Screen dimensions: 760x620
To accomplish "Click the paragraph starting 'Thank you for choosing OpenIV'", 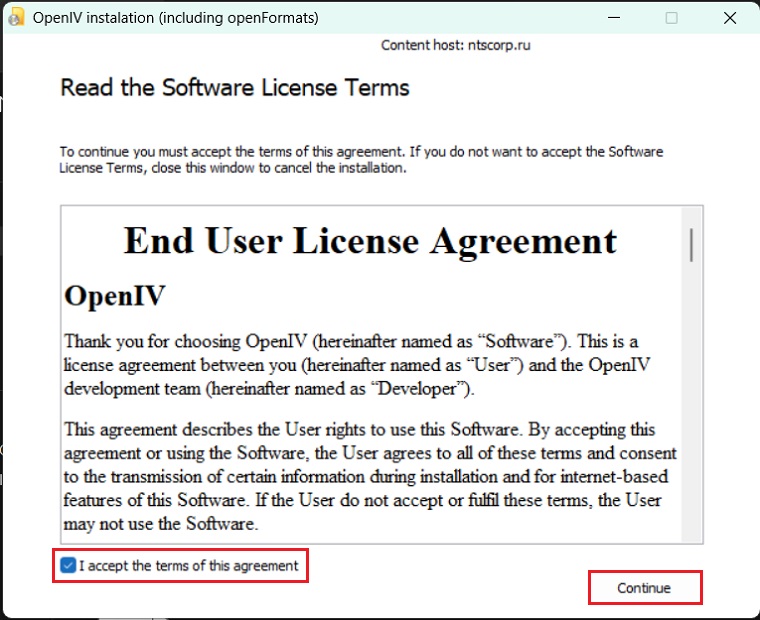I will [x=357, y=365].
